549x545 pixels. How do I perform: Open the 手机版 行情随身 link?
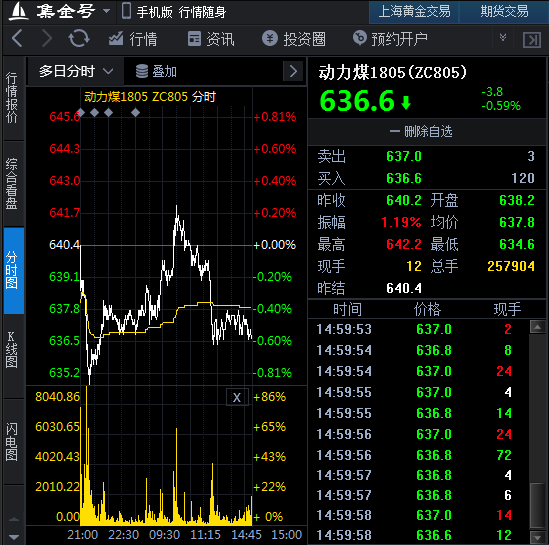pos(181,12)
